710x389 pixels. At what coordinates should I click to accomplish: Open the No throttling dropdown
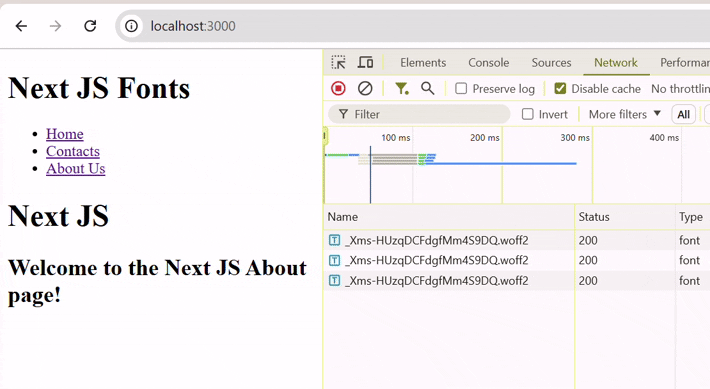click(680, 89)
